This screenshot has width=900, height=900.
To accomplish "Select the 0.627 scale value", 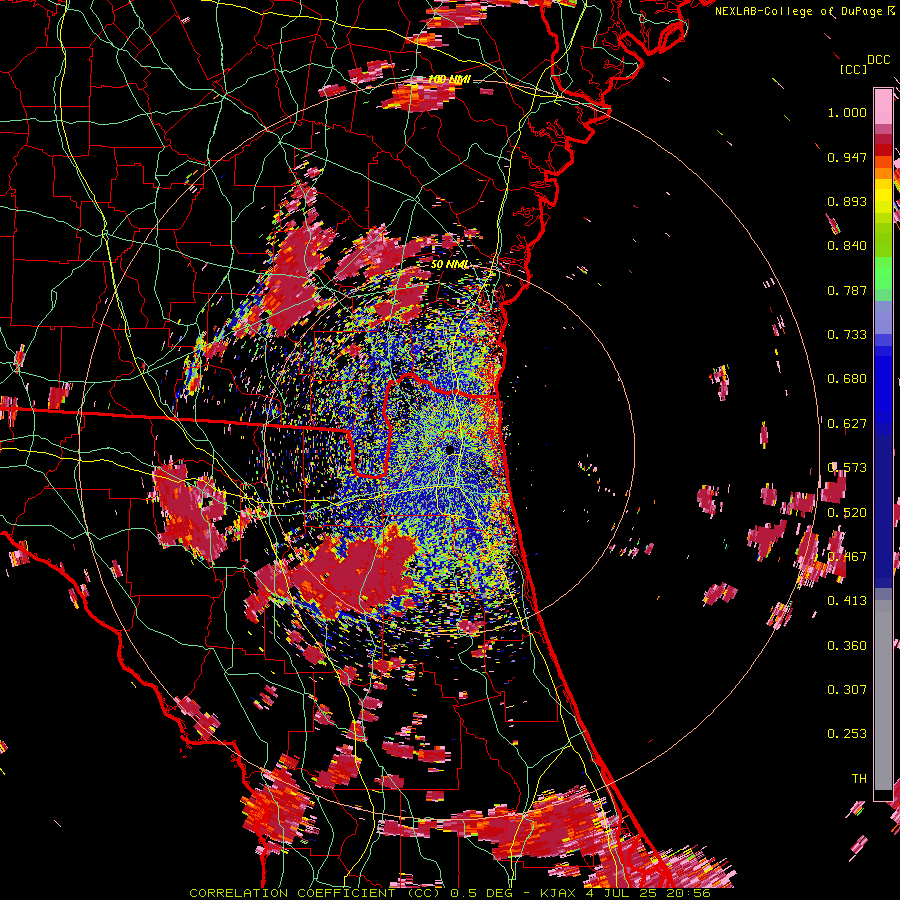I will (847, 424).
